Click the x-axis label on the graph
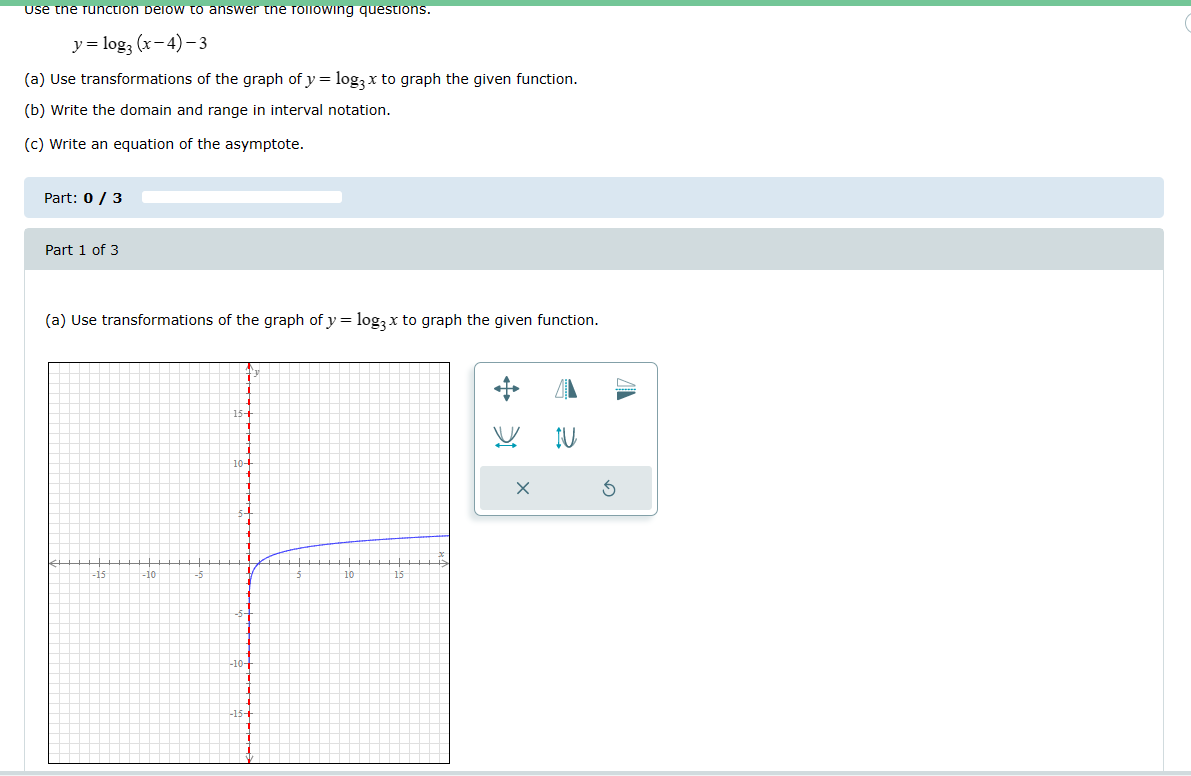This screenshot has width=1191, height=776. click(x=440, y=556)
